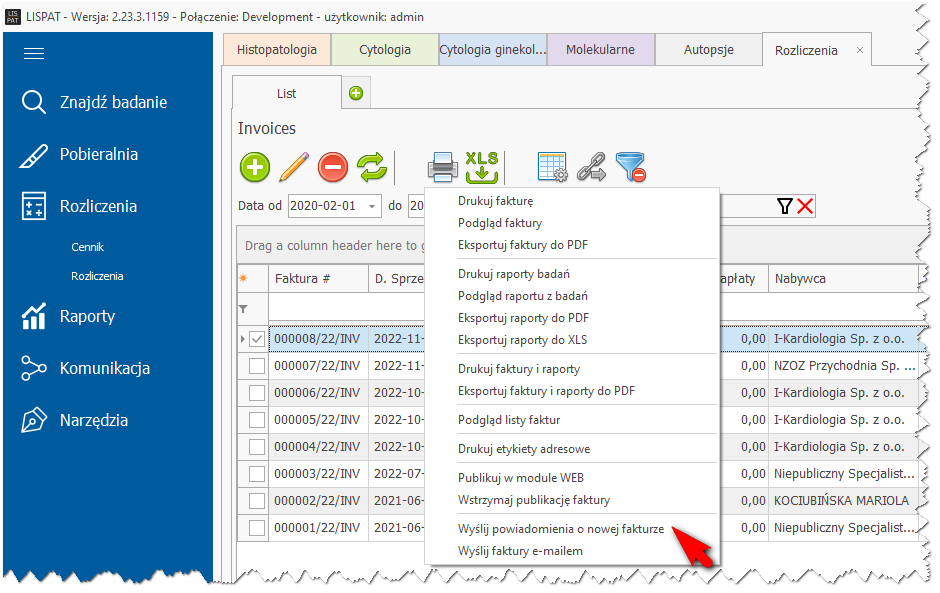Choose Wyślij powiadomienia o nowej fakturze
940x593 pixels.
560,529
